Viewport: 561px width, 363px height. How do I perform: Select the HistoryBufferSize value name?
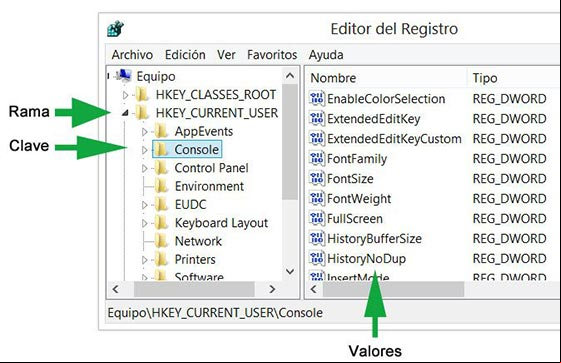pyautogui.click(x=374, y=239)
